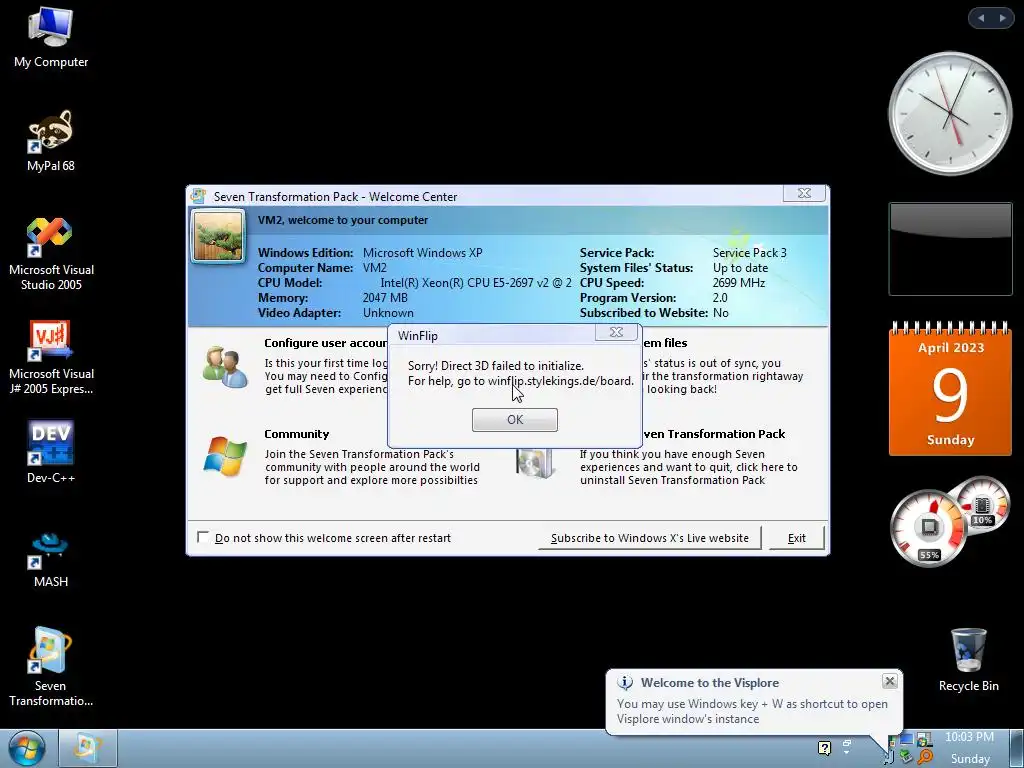
Task: Click the user picture thumbnail in Welcome Center
Action: 218,236
